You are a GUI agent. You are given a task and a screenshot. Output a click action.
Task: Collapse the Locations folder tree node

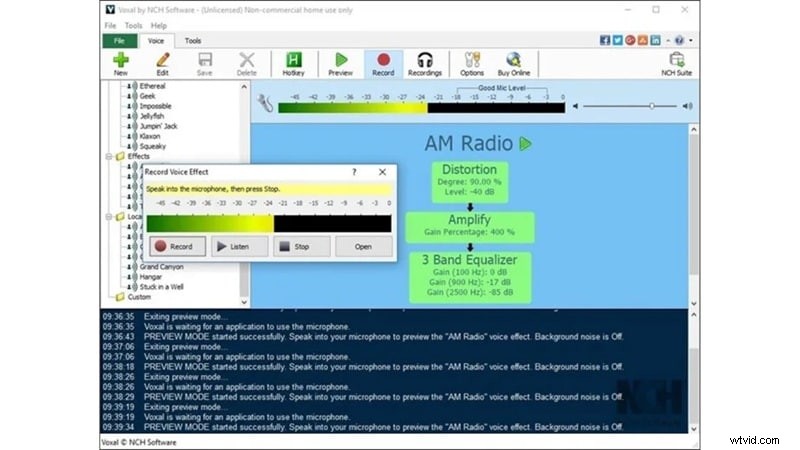(x=109, y=216)
